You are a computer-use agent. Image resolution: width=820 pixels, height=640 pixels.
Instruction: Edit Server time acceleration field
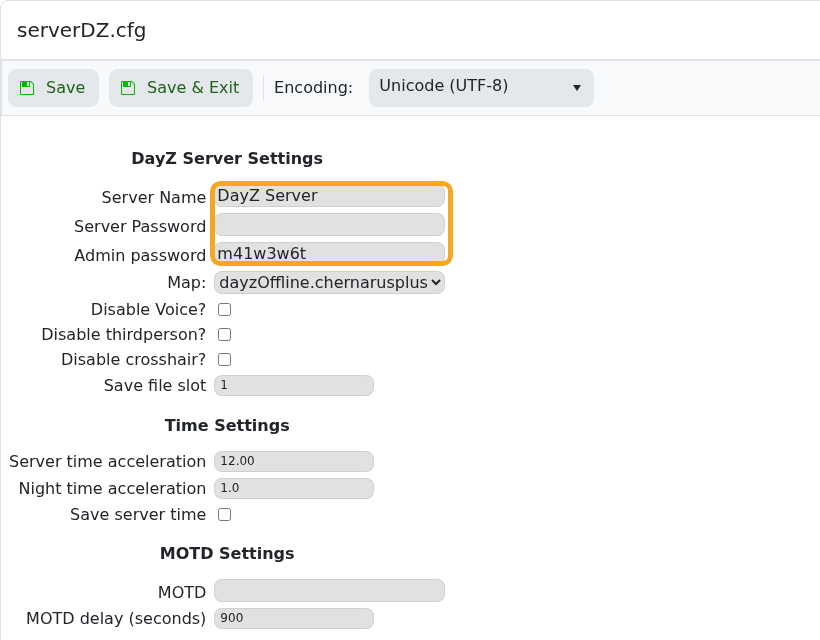[x=294, y=461]
